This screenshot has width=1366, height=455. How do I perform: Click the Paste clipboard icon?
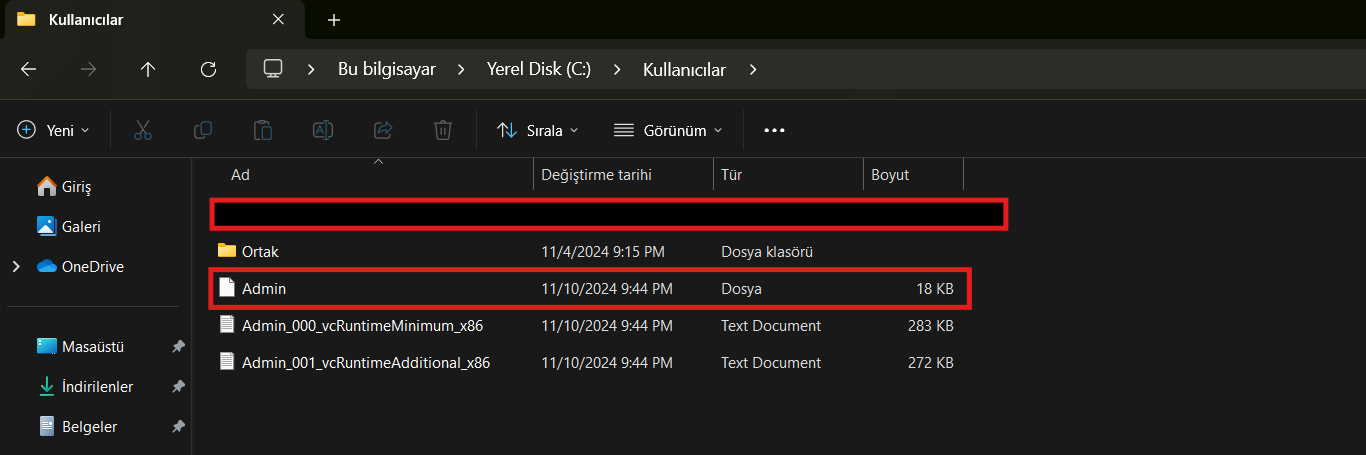pyautogui.click(x=263, y=130)
